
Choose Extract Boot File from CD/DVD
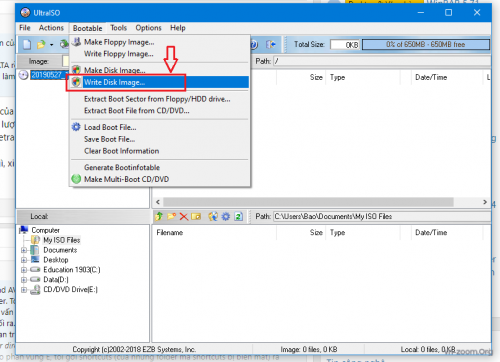[159, 111]
